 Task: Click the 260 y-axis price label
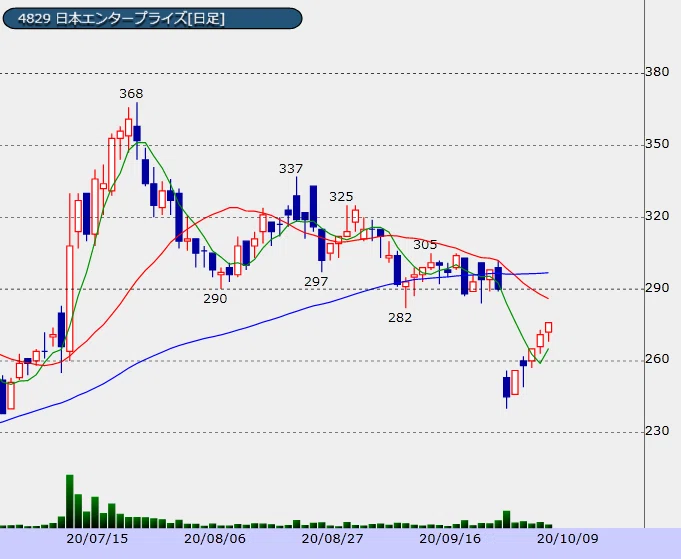[x=657, y=359]
